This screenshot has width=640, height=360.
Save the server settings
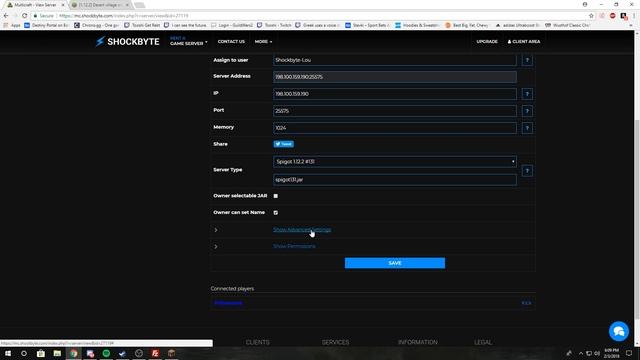tap(395, 263)
